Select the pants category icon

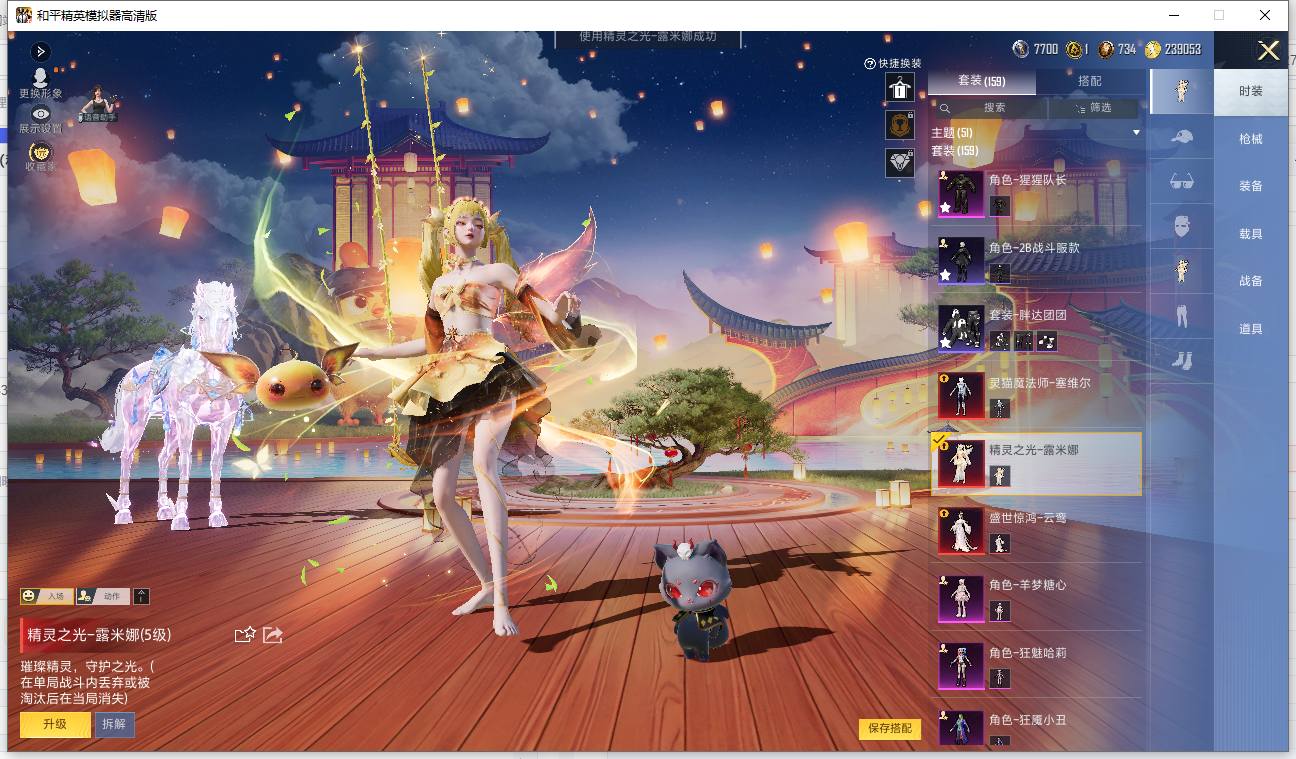[1181, 316]
